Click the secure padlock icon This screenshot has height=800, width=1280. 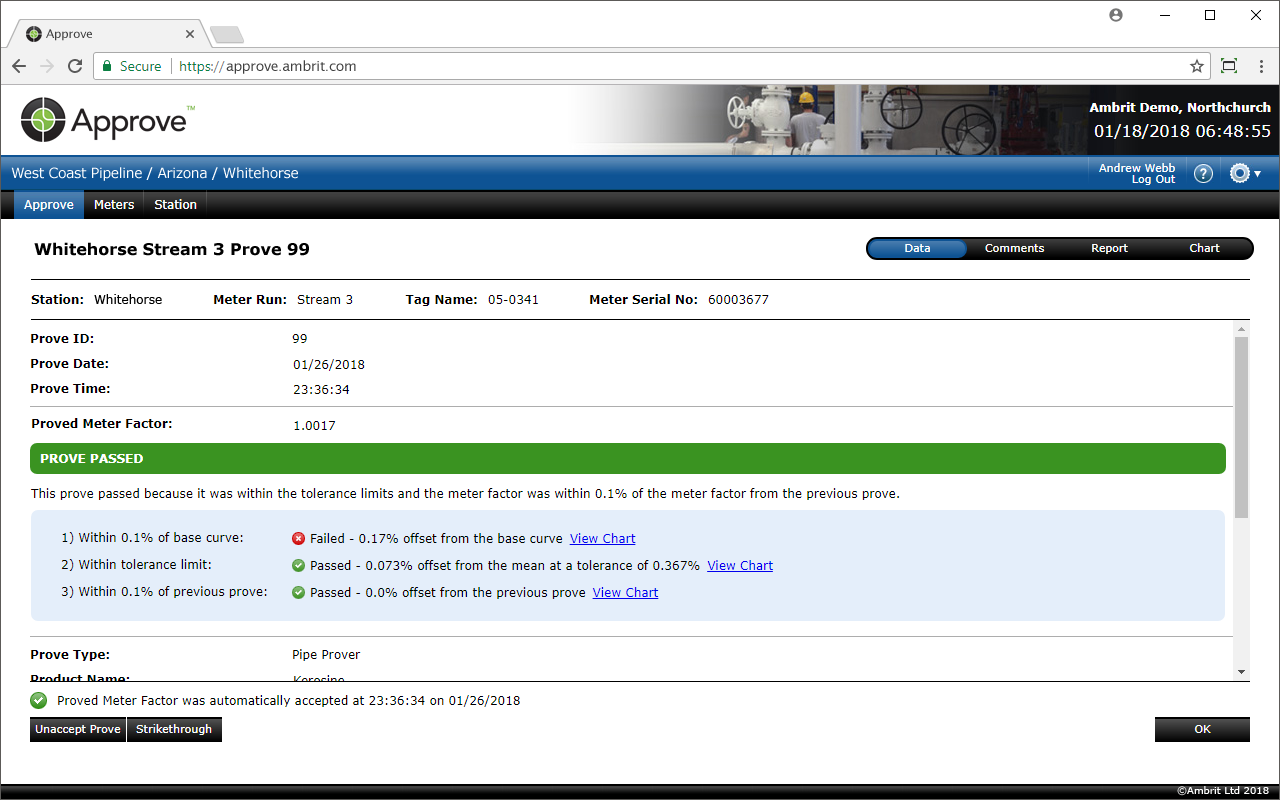coord(107,66)
